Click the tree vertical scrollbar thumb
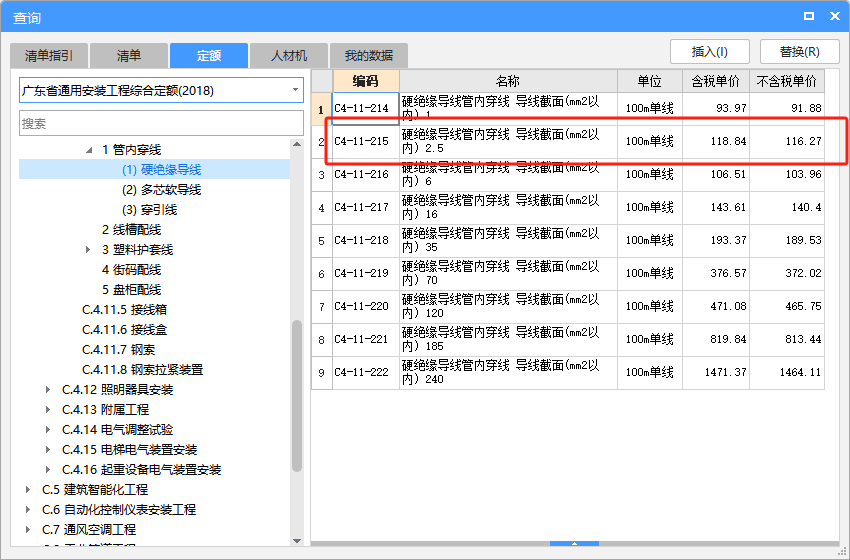The image size is (850, 560). pos(297,396)
